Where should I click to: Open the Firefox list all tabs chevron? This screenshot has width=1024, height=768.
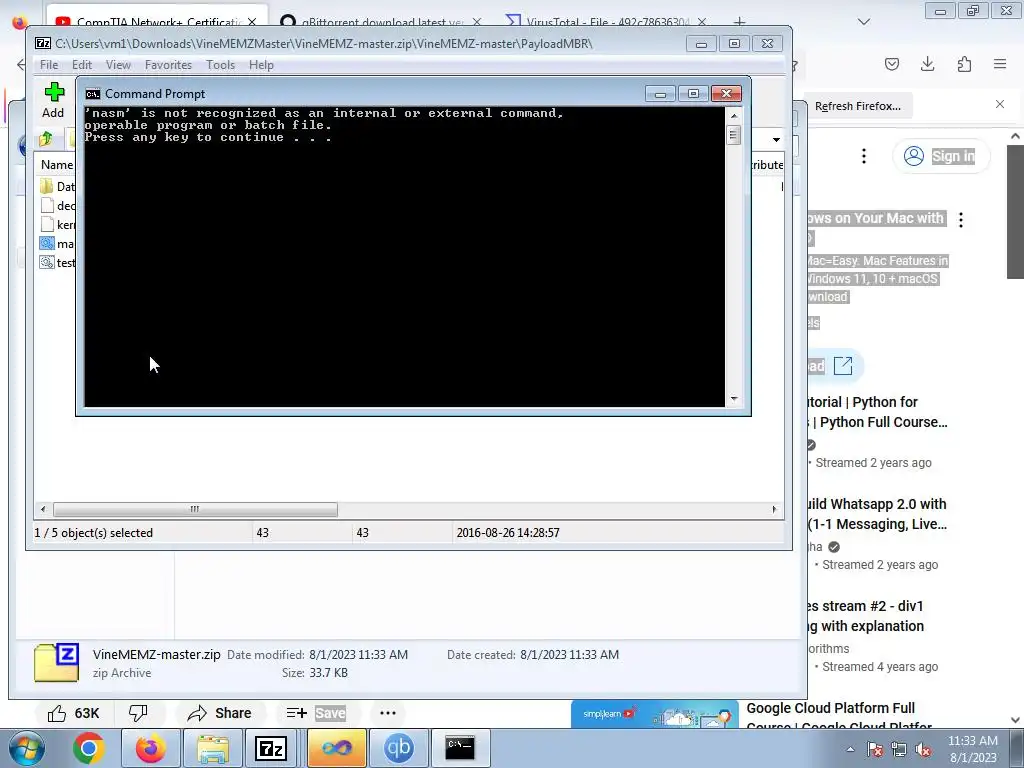tap(863, 22)
